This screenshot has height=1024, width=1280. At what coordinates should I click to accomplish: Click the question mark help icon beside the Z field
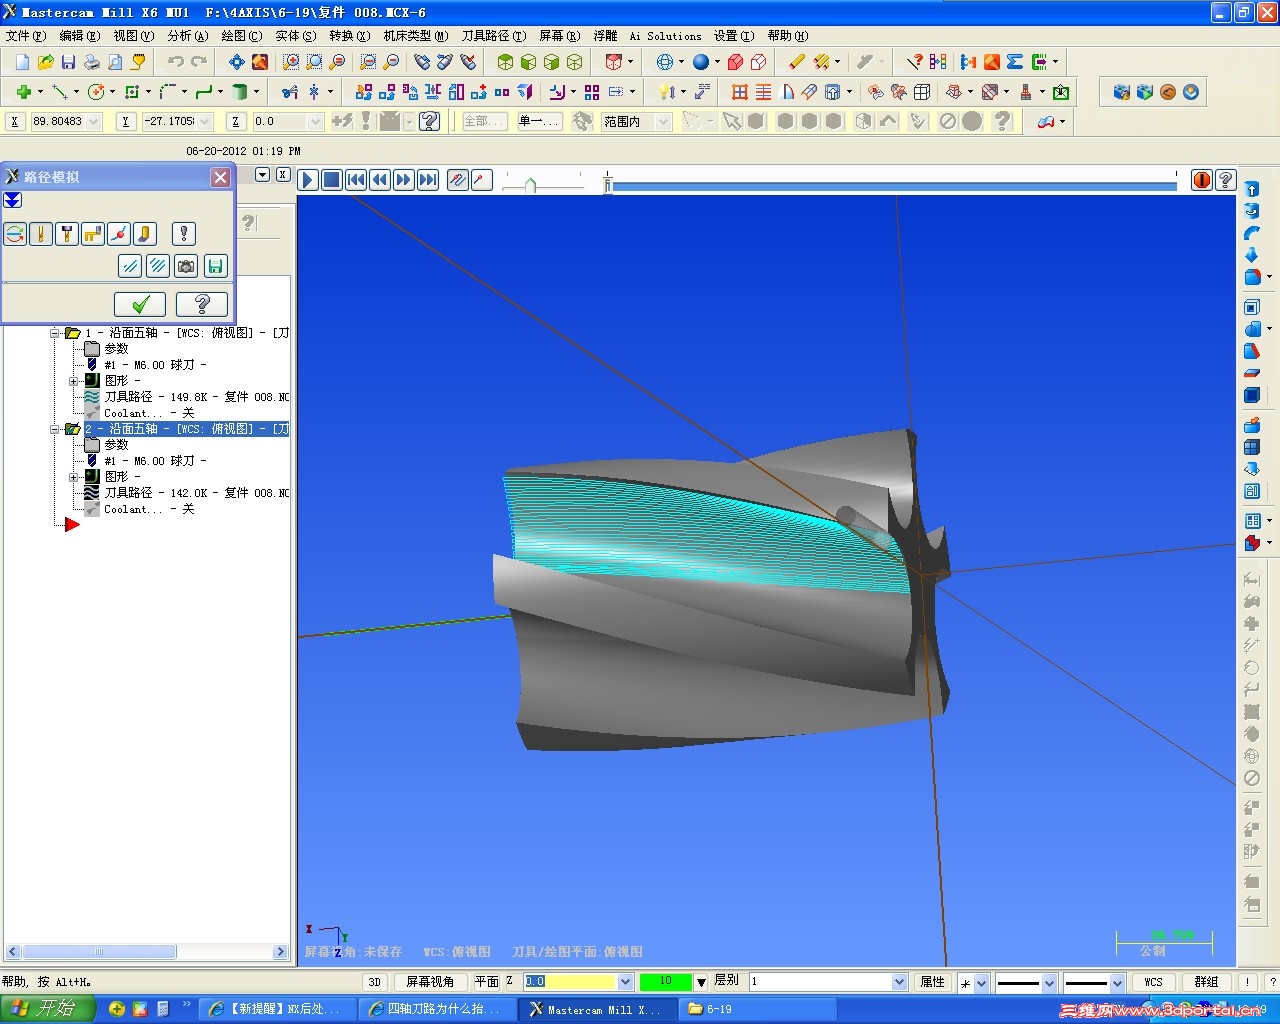coord(430,121)
